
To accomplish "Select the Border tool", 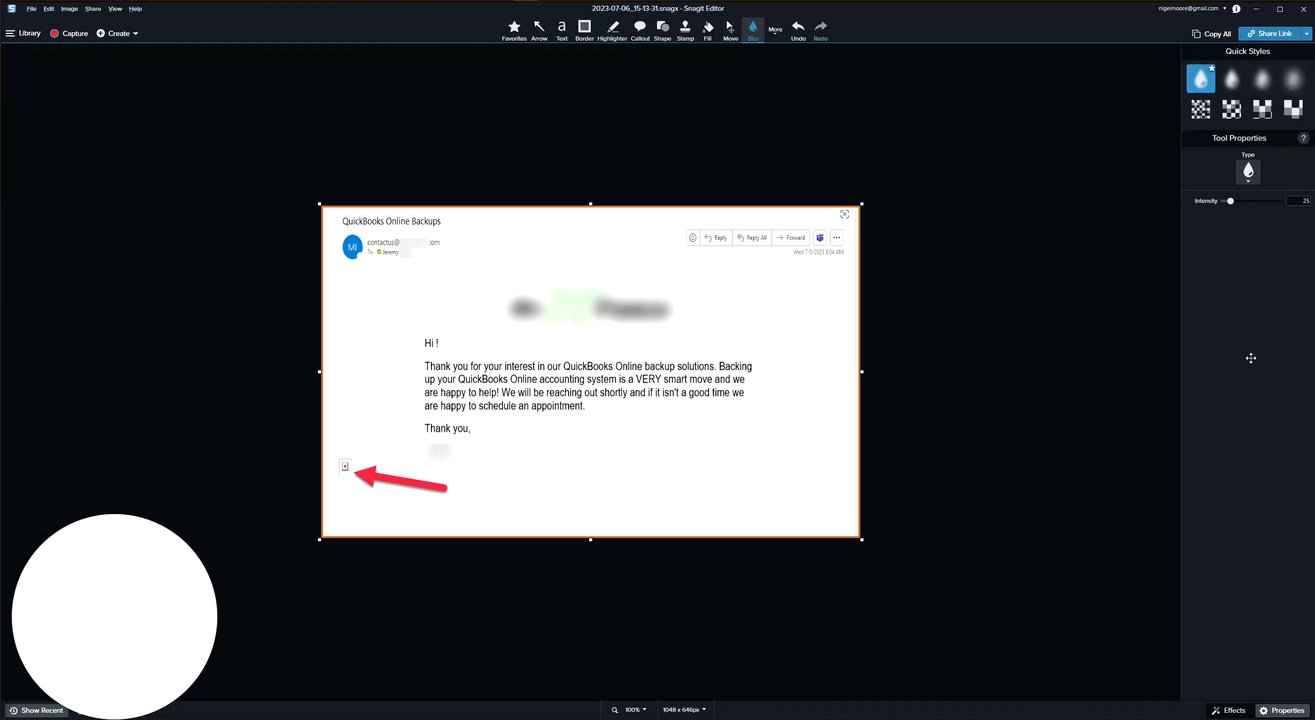I will pos(584,31).
